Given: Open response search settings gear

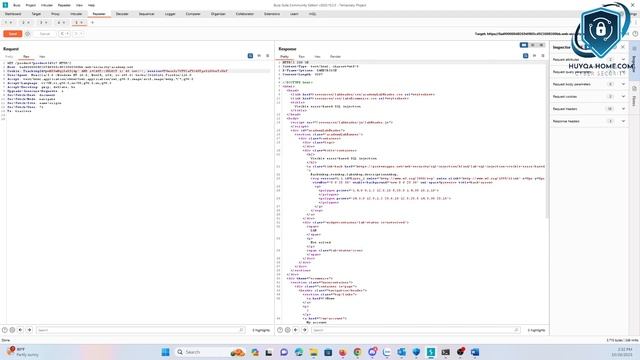Looking at the screenshot, I should 288,330.
